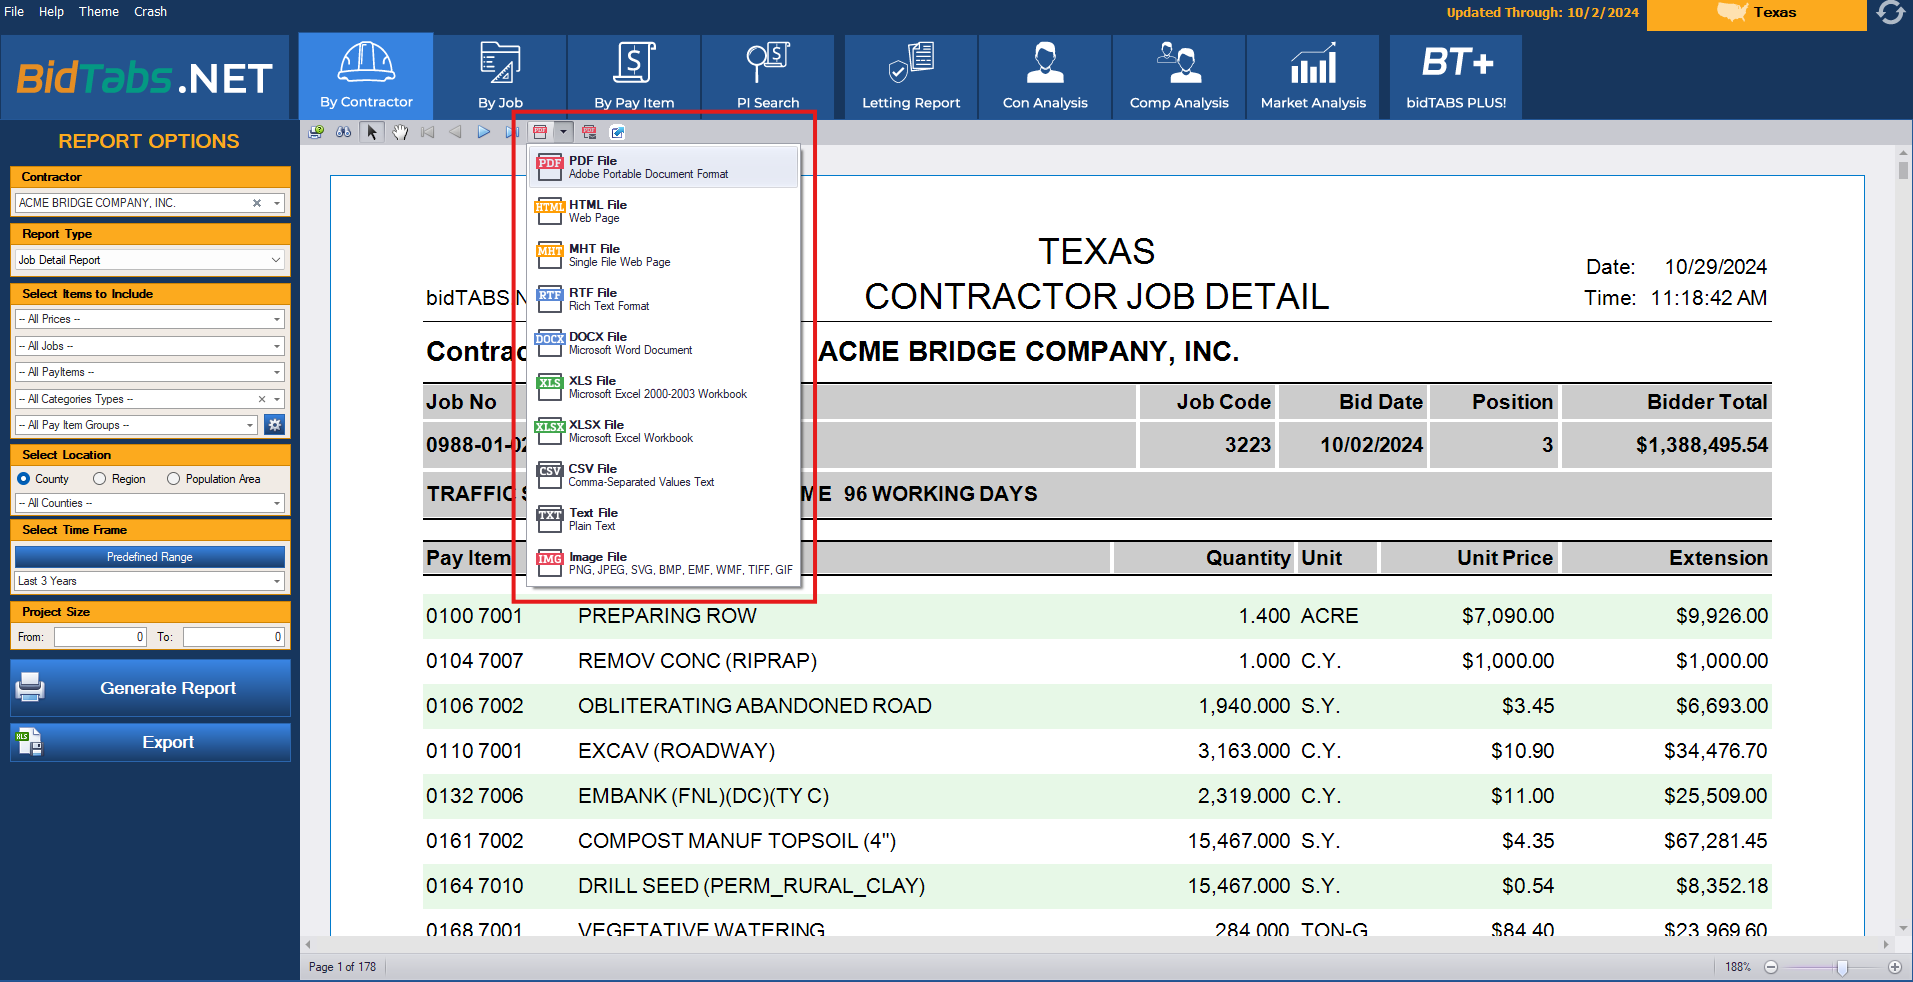Switch to the By Job tab
Image resolution: width=1913 pixels, height=982 pixels.
[500, 76]
